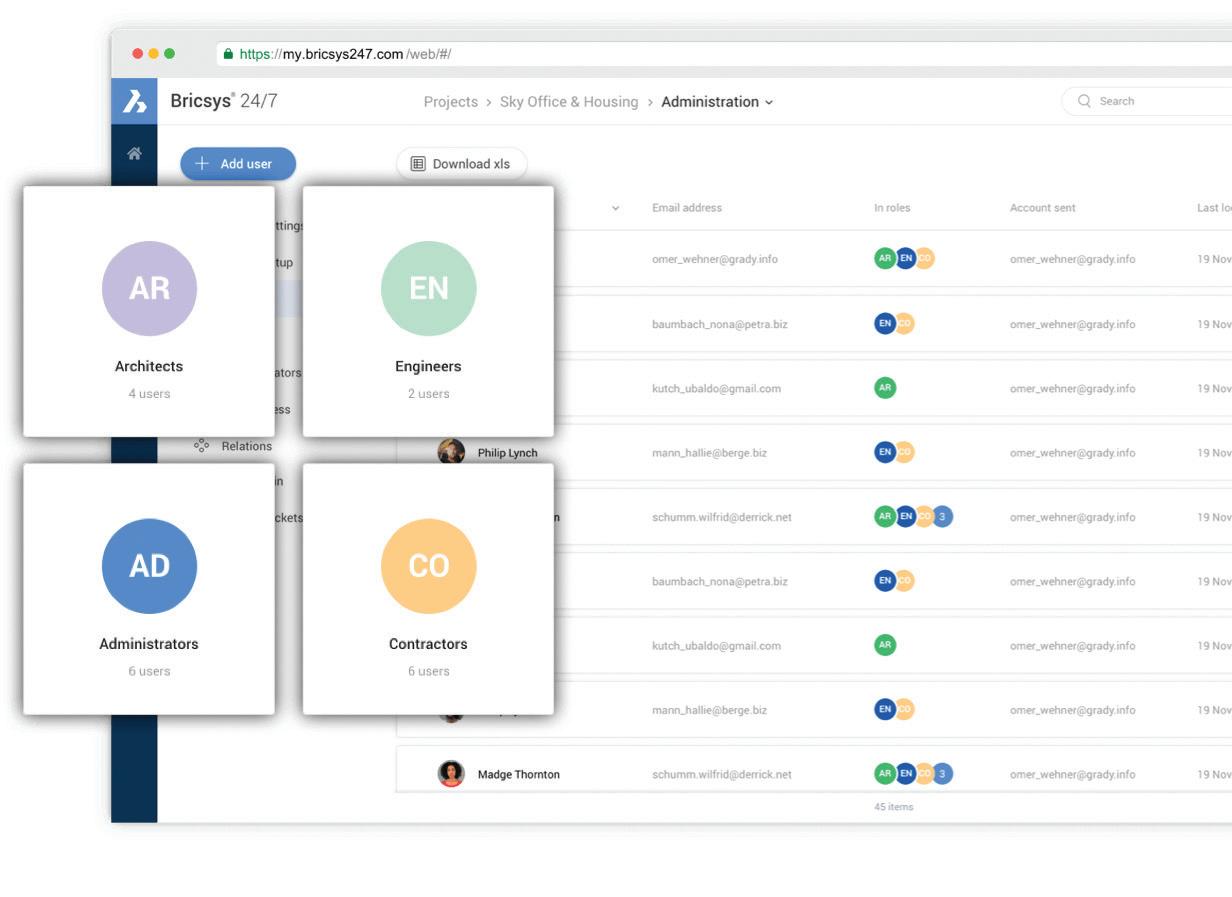
Task: Click Contractors card title
Action: coord(428,644)
